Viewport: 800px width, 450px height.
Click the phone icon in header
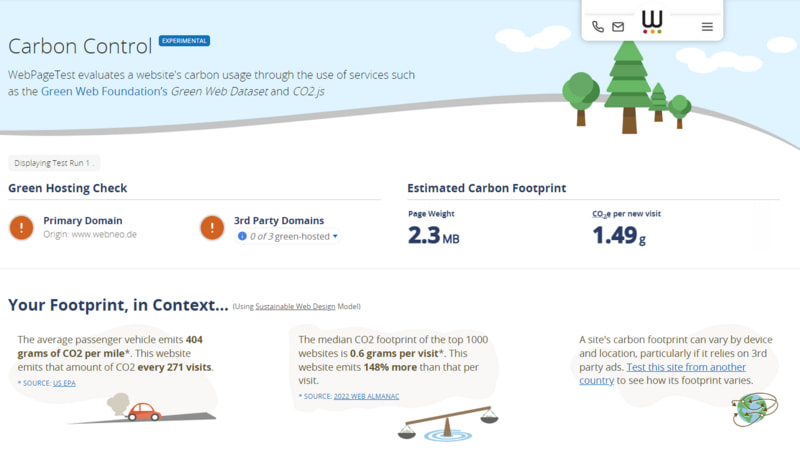(598, 27)
